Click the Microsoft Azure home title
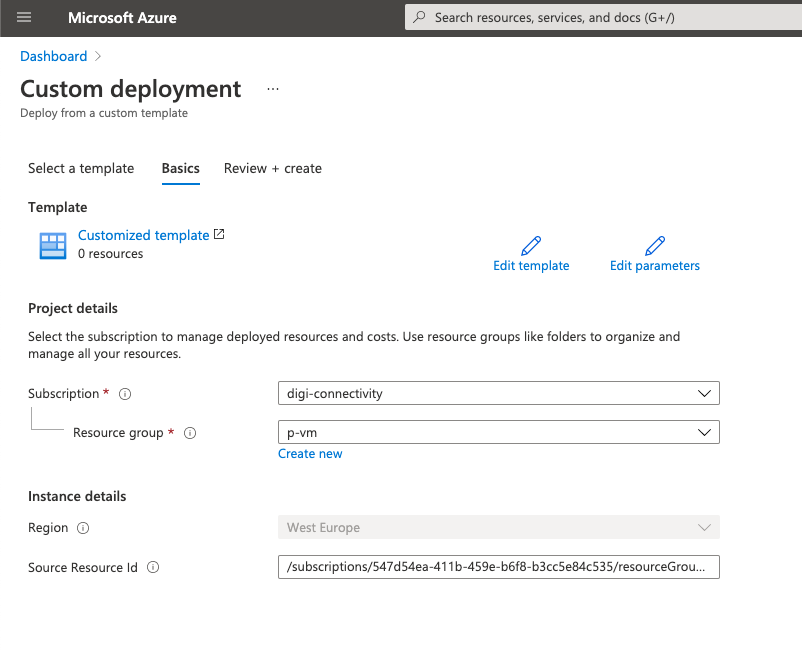This screenshot has width=802, height=651. (x=122, y=18)
